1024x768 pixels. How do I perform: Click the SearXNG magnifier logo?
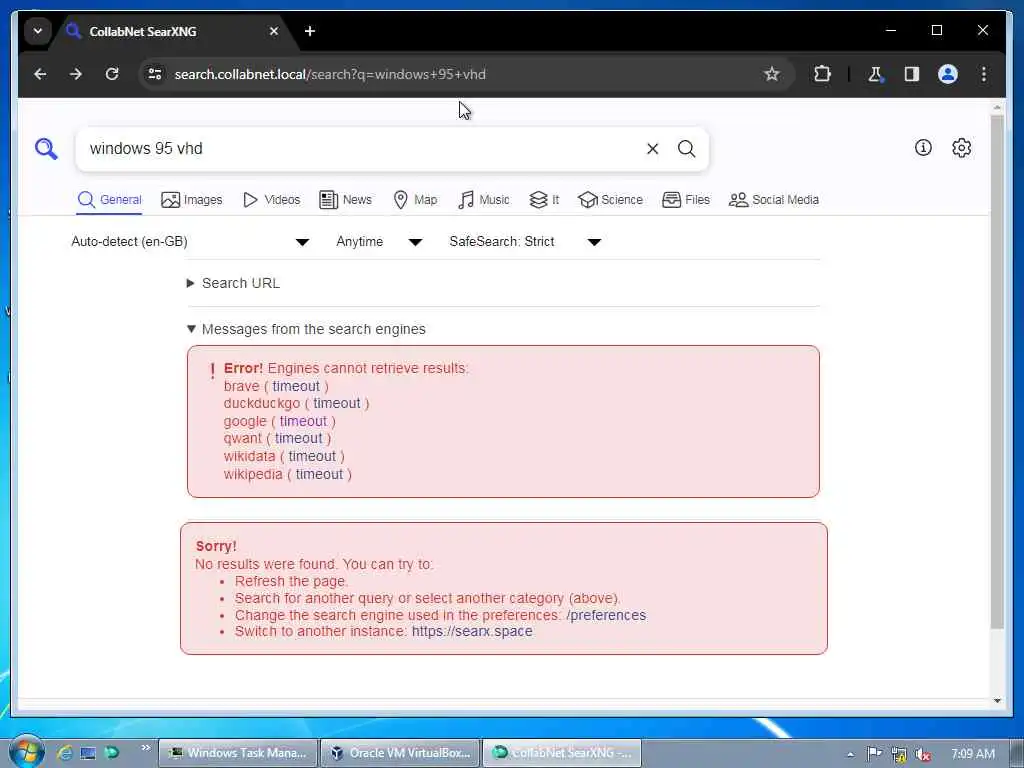click(46, 149)
